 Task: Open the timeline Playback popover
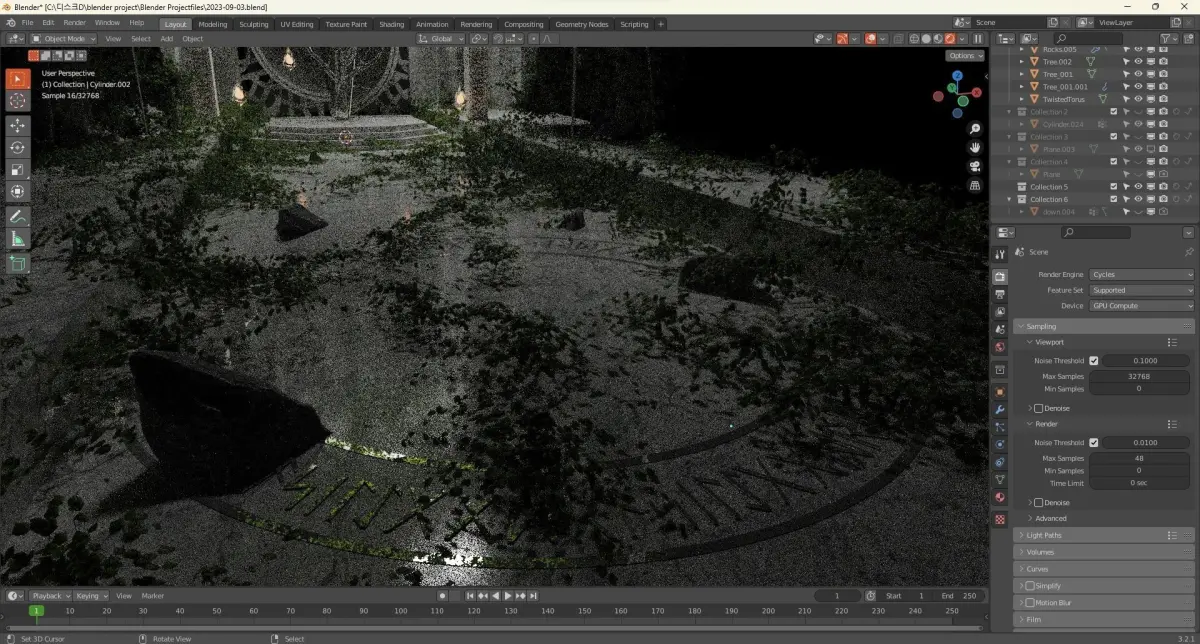49,595
